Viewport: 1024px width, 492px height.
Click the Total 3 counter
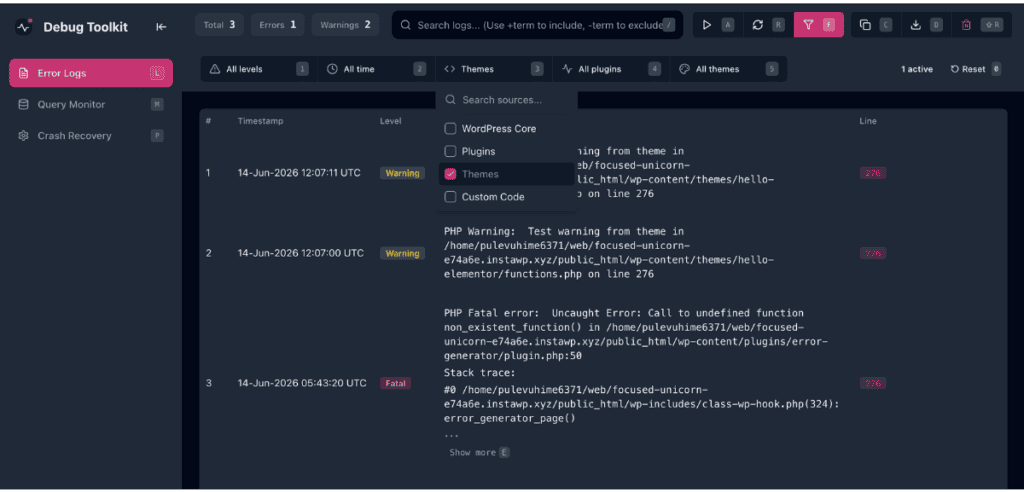coord(219,25)
